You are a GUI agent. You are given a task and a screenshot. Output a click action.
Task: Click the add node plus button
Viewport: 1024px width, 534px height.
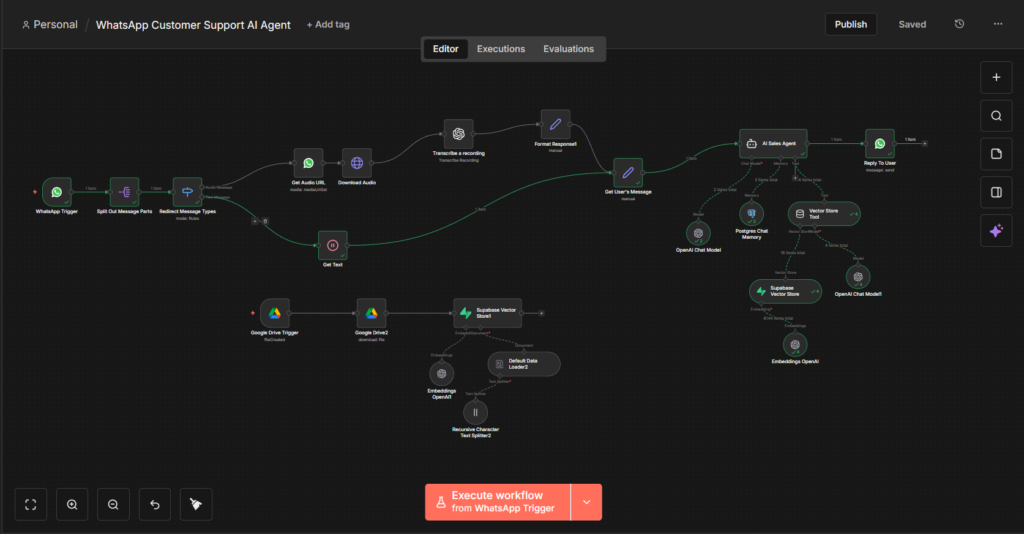pos(996,77)
